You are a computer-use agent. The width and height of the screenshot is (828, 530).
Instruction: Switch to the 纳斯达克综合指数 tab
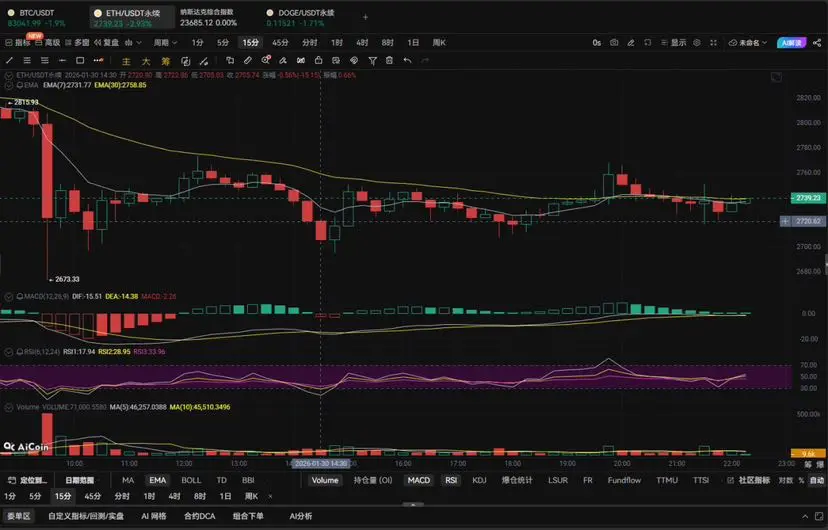[208, 17]
